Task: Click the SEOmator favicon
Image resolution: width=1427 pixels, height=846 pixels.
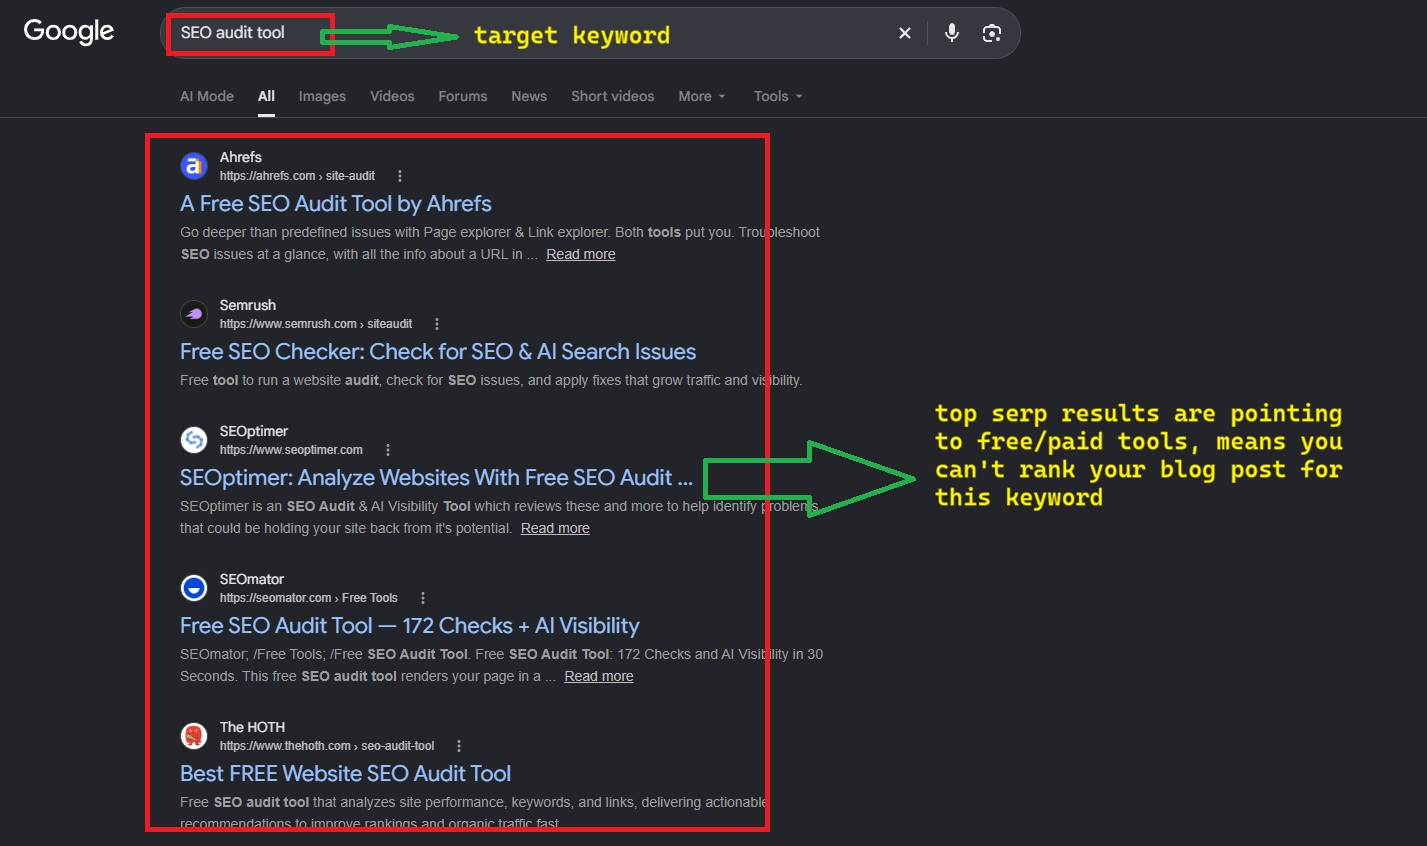Action: coord(193,588)
